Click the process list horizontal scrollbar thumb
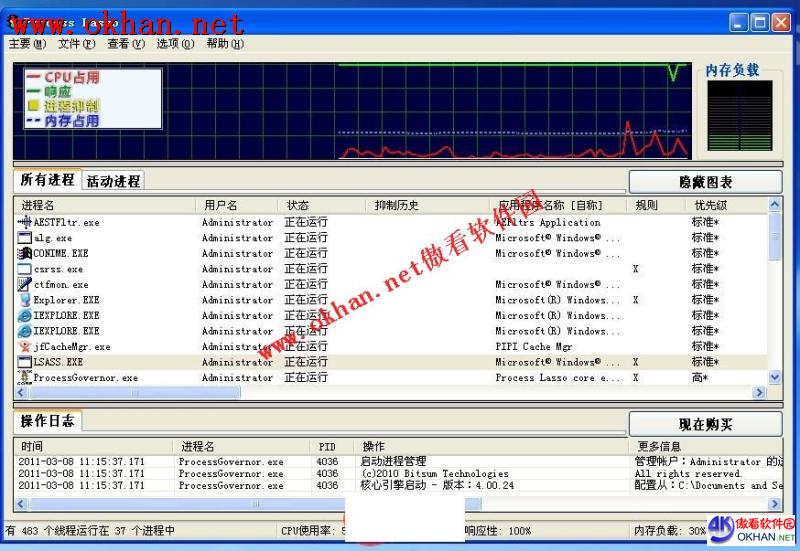 click(x=135, y=392)
